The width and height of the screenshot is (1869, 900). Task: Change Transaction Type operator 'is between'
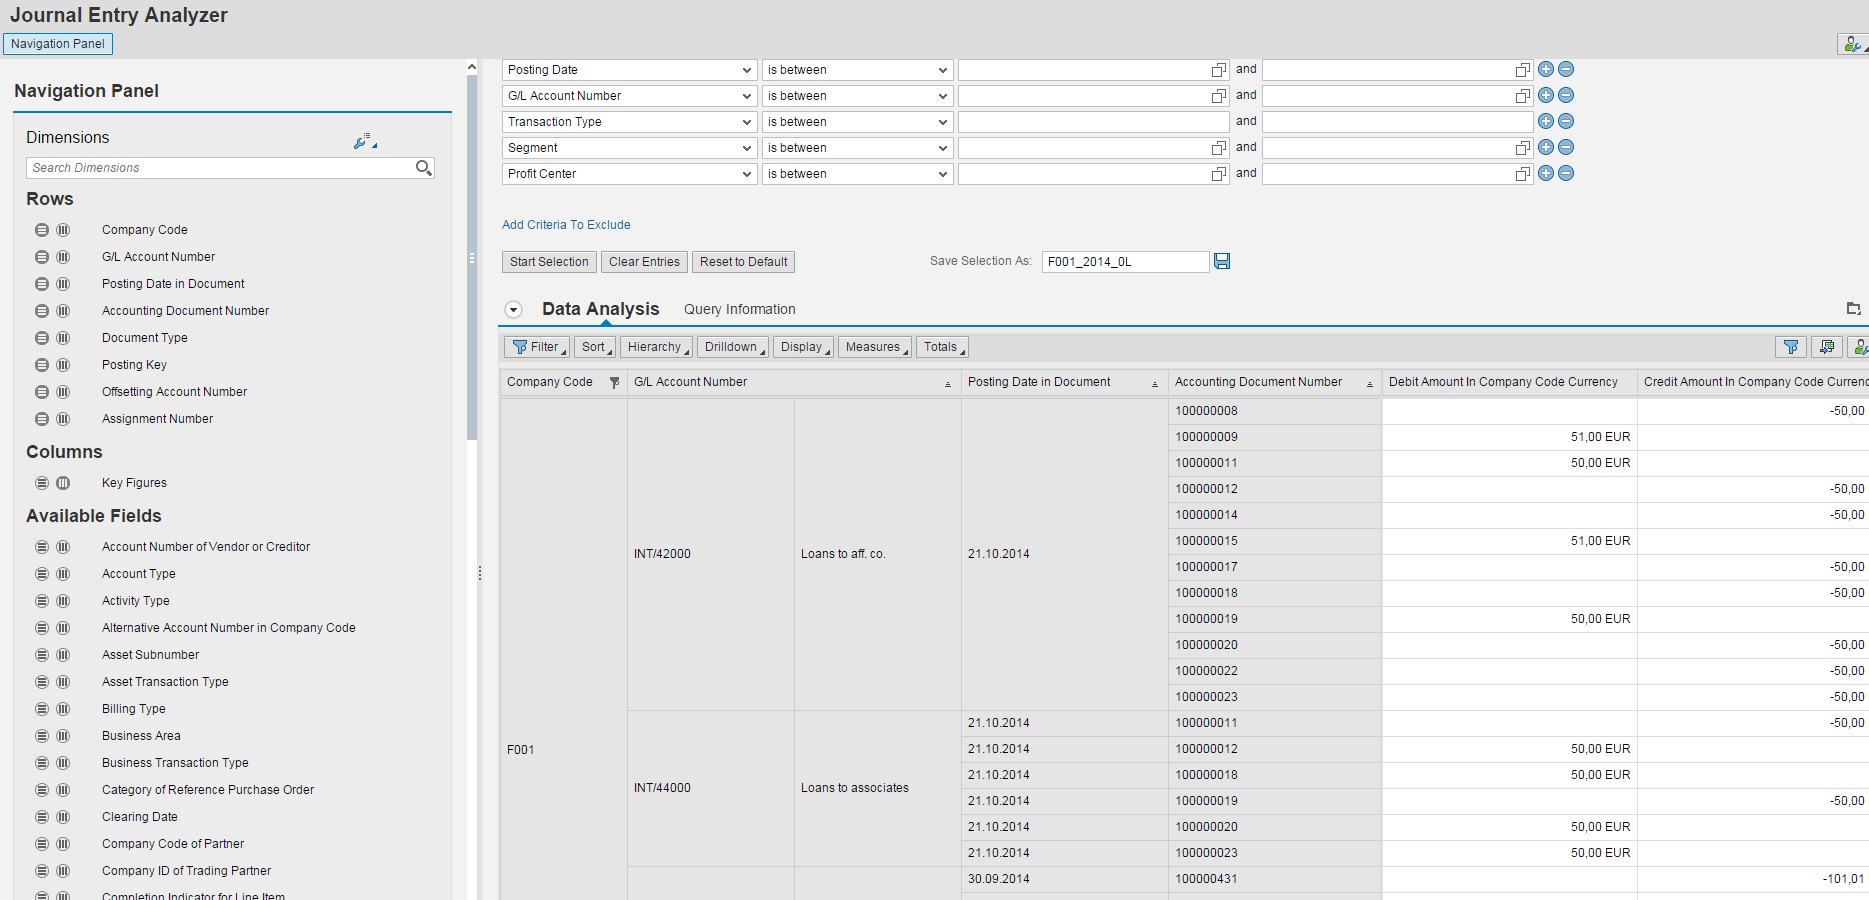(x=858, y=122)
